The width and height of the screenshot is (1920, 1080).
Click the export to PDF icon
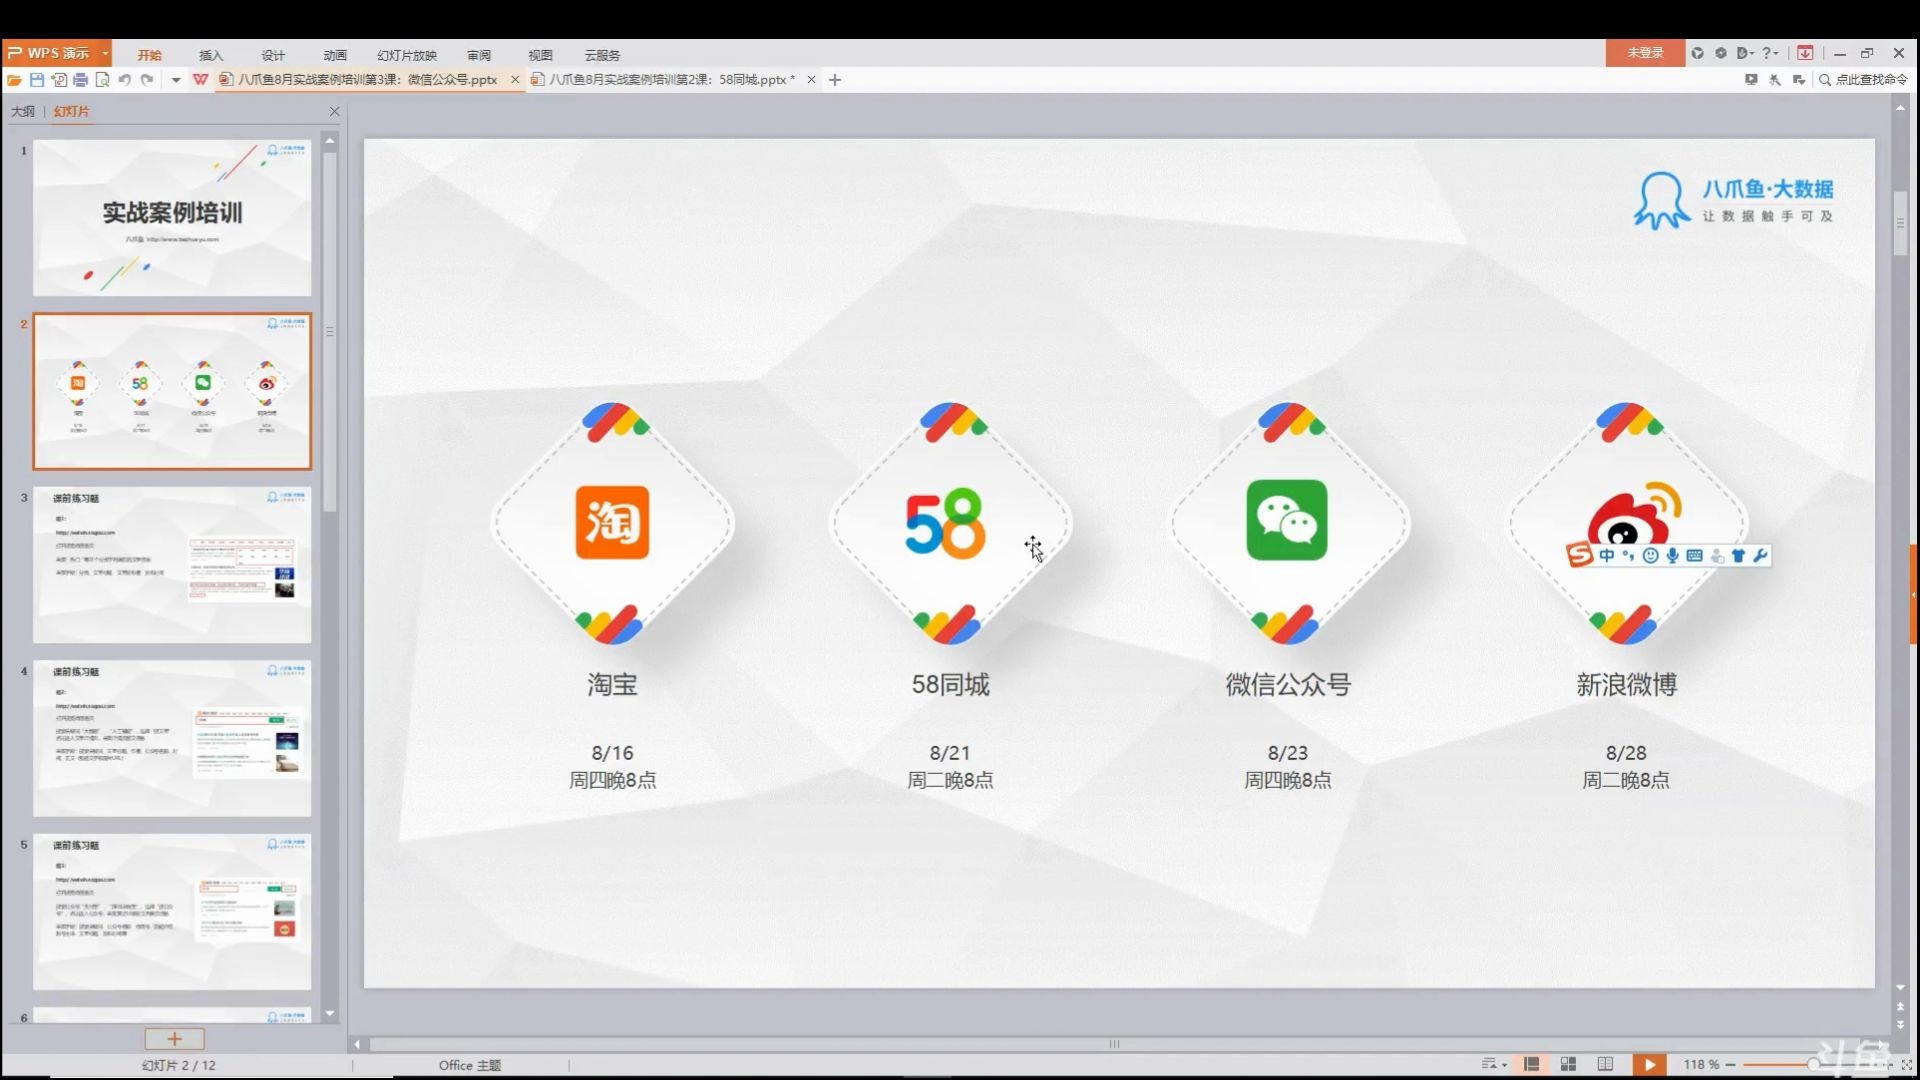pos(59,80)
